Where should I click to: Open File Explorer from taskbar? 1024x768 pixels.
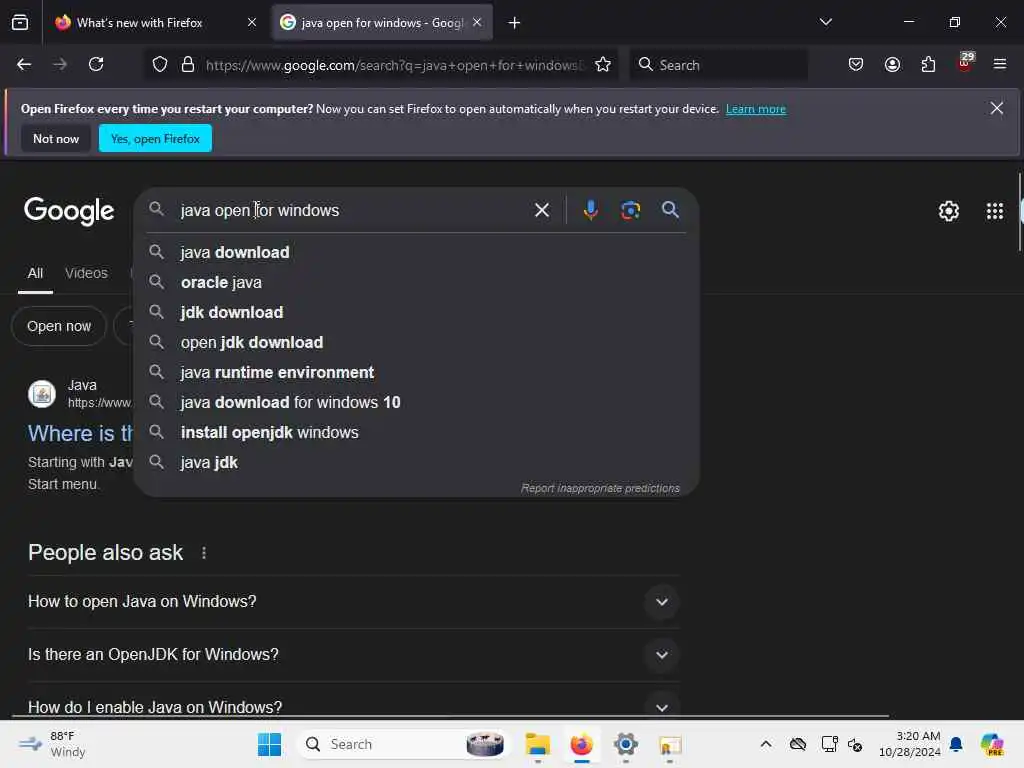tap(537, 744)
